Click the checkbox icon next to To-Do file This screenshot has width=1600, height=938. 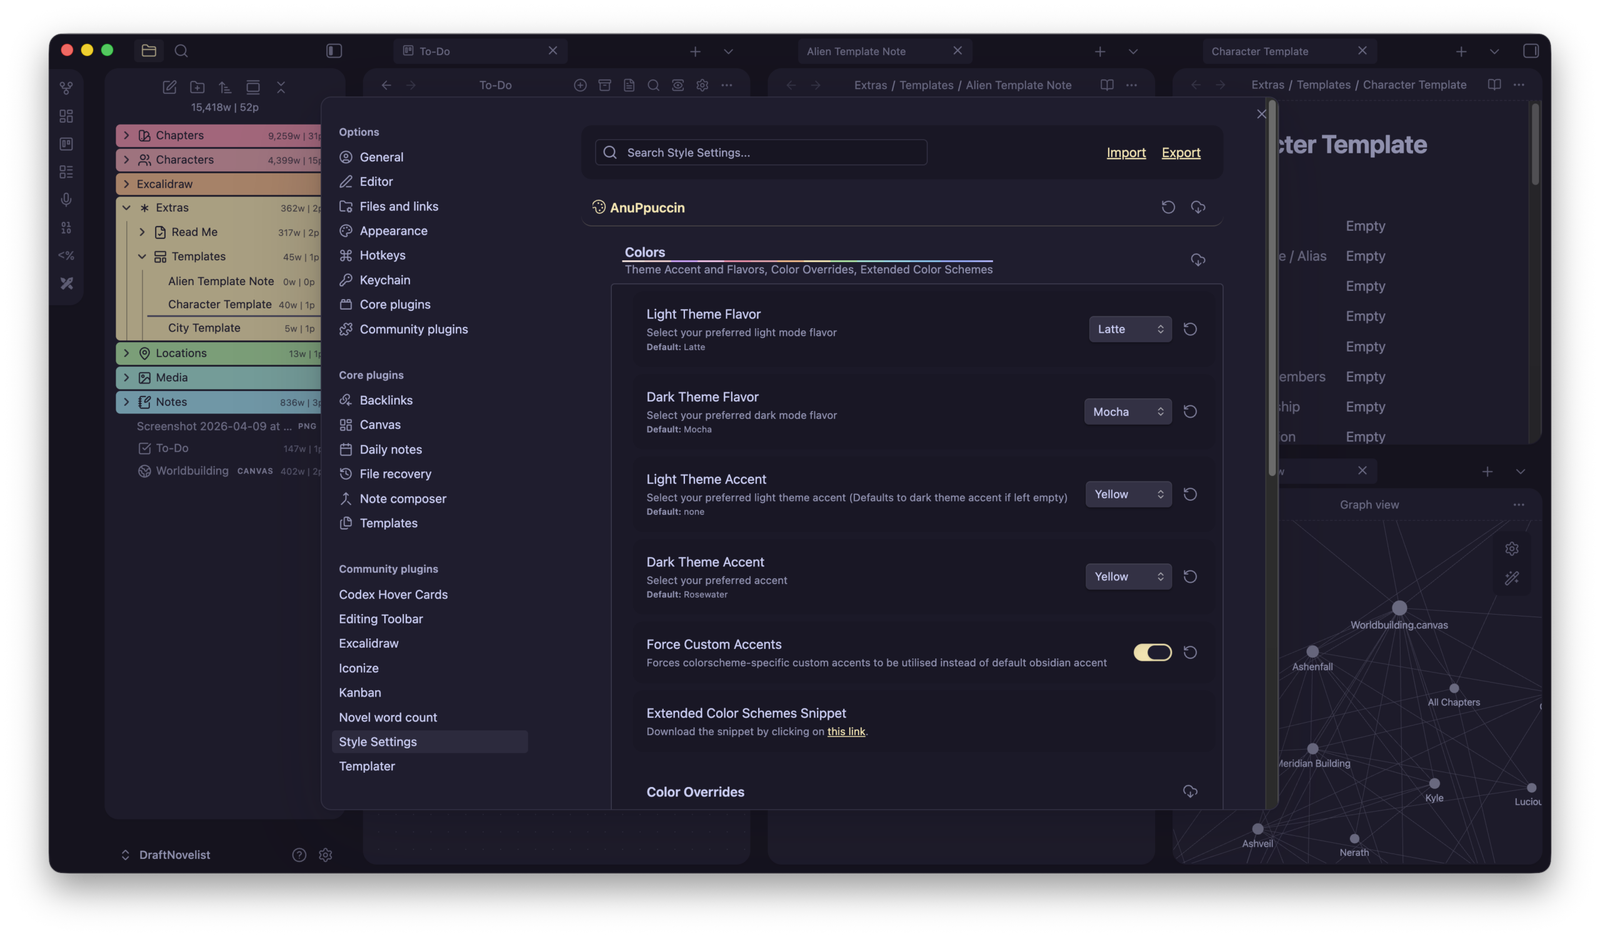click(x=144, y=448)
